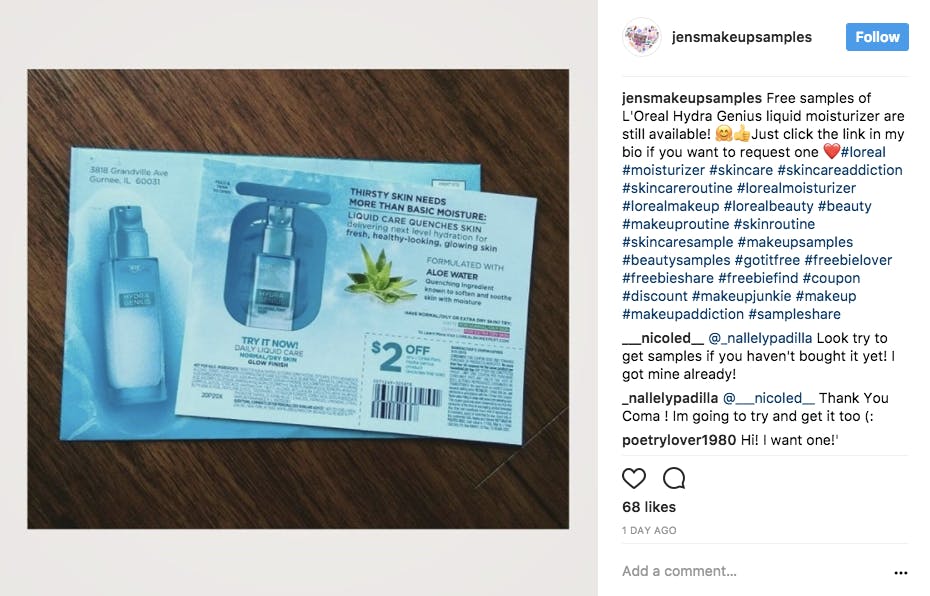930x596 pixels.
Task: Follow the jensmakeupsamples account
Action: pos(877,37)
